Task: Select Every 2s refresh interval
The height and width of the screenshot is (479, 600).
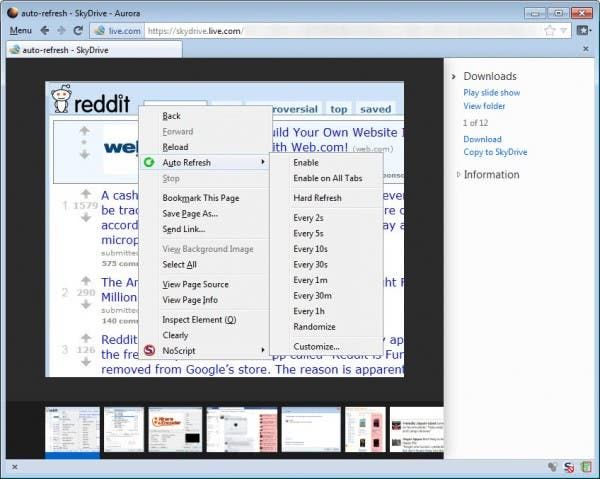Action: coord(308,218)
